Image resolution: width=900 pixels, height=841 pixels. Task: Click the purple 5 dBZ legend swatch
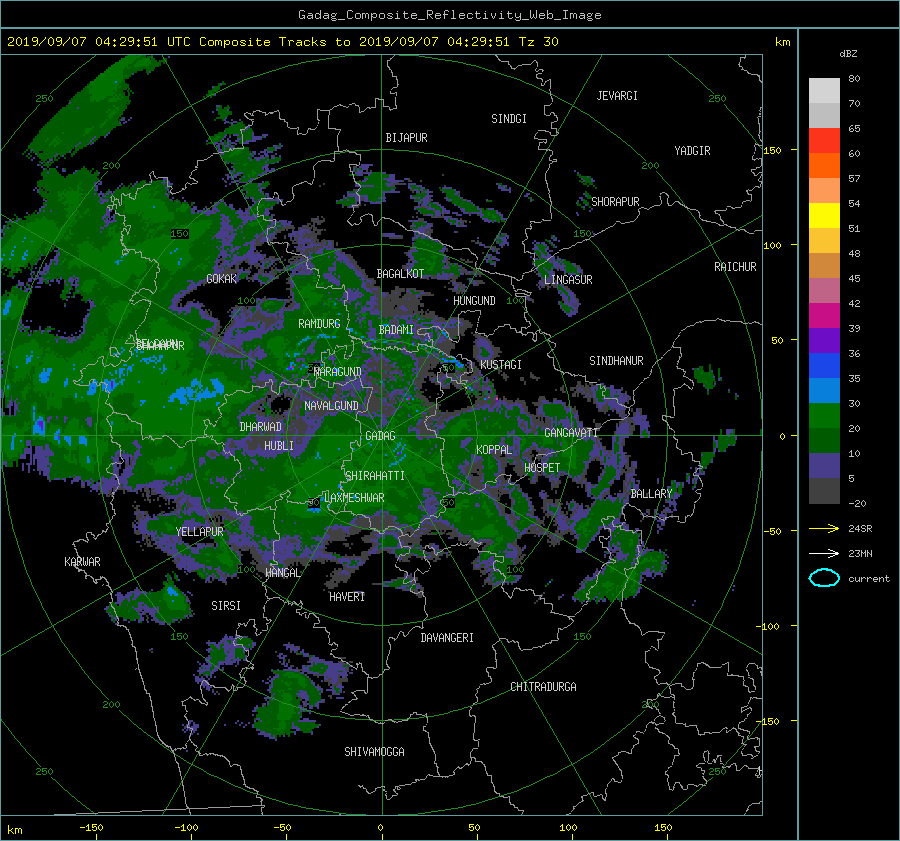pyautogui.click(x=824, y=466)
